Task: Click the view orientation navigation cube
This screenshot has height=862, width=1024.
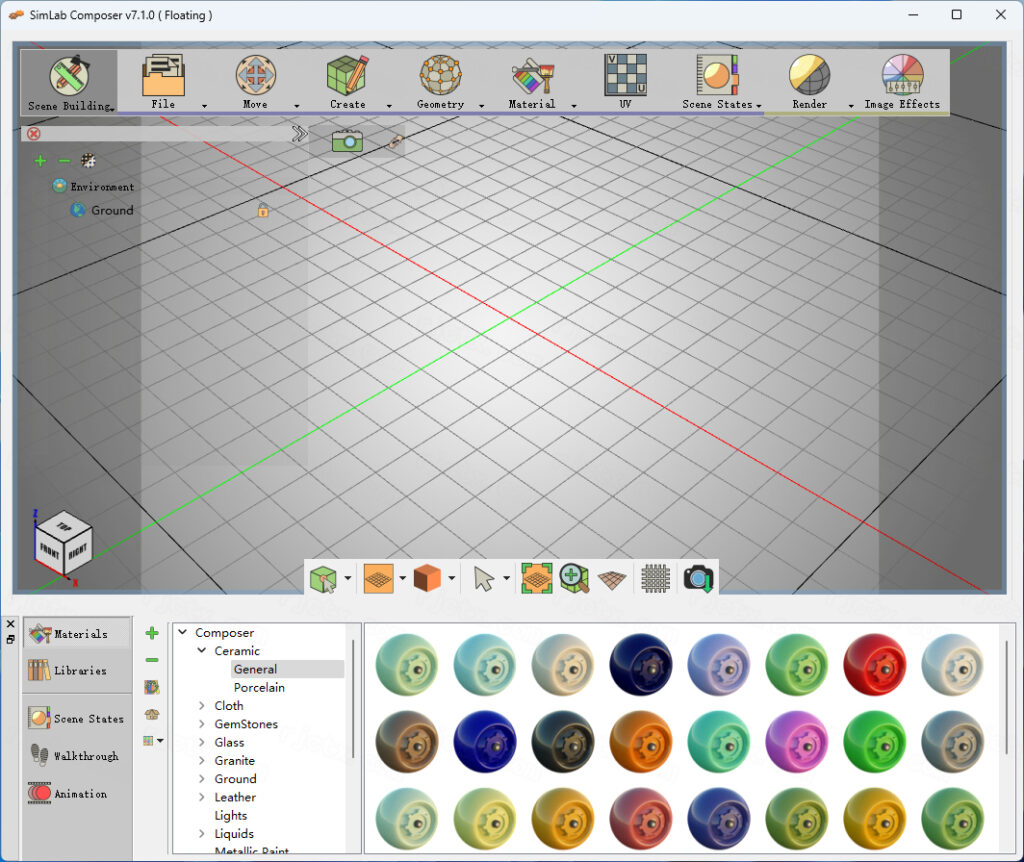Action: pyautogui.click(x=63, y=545)
